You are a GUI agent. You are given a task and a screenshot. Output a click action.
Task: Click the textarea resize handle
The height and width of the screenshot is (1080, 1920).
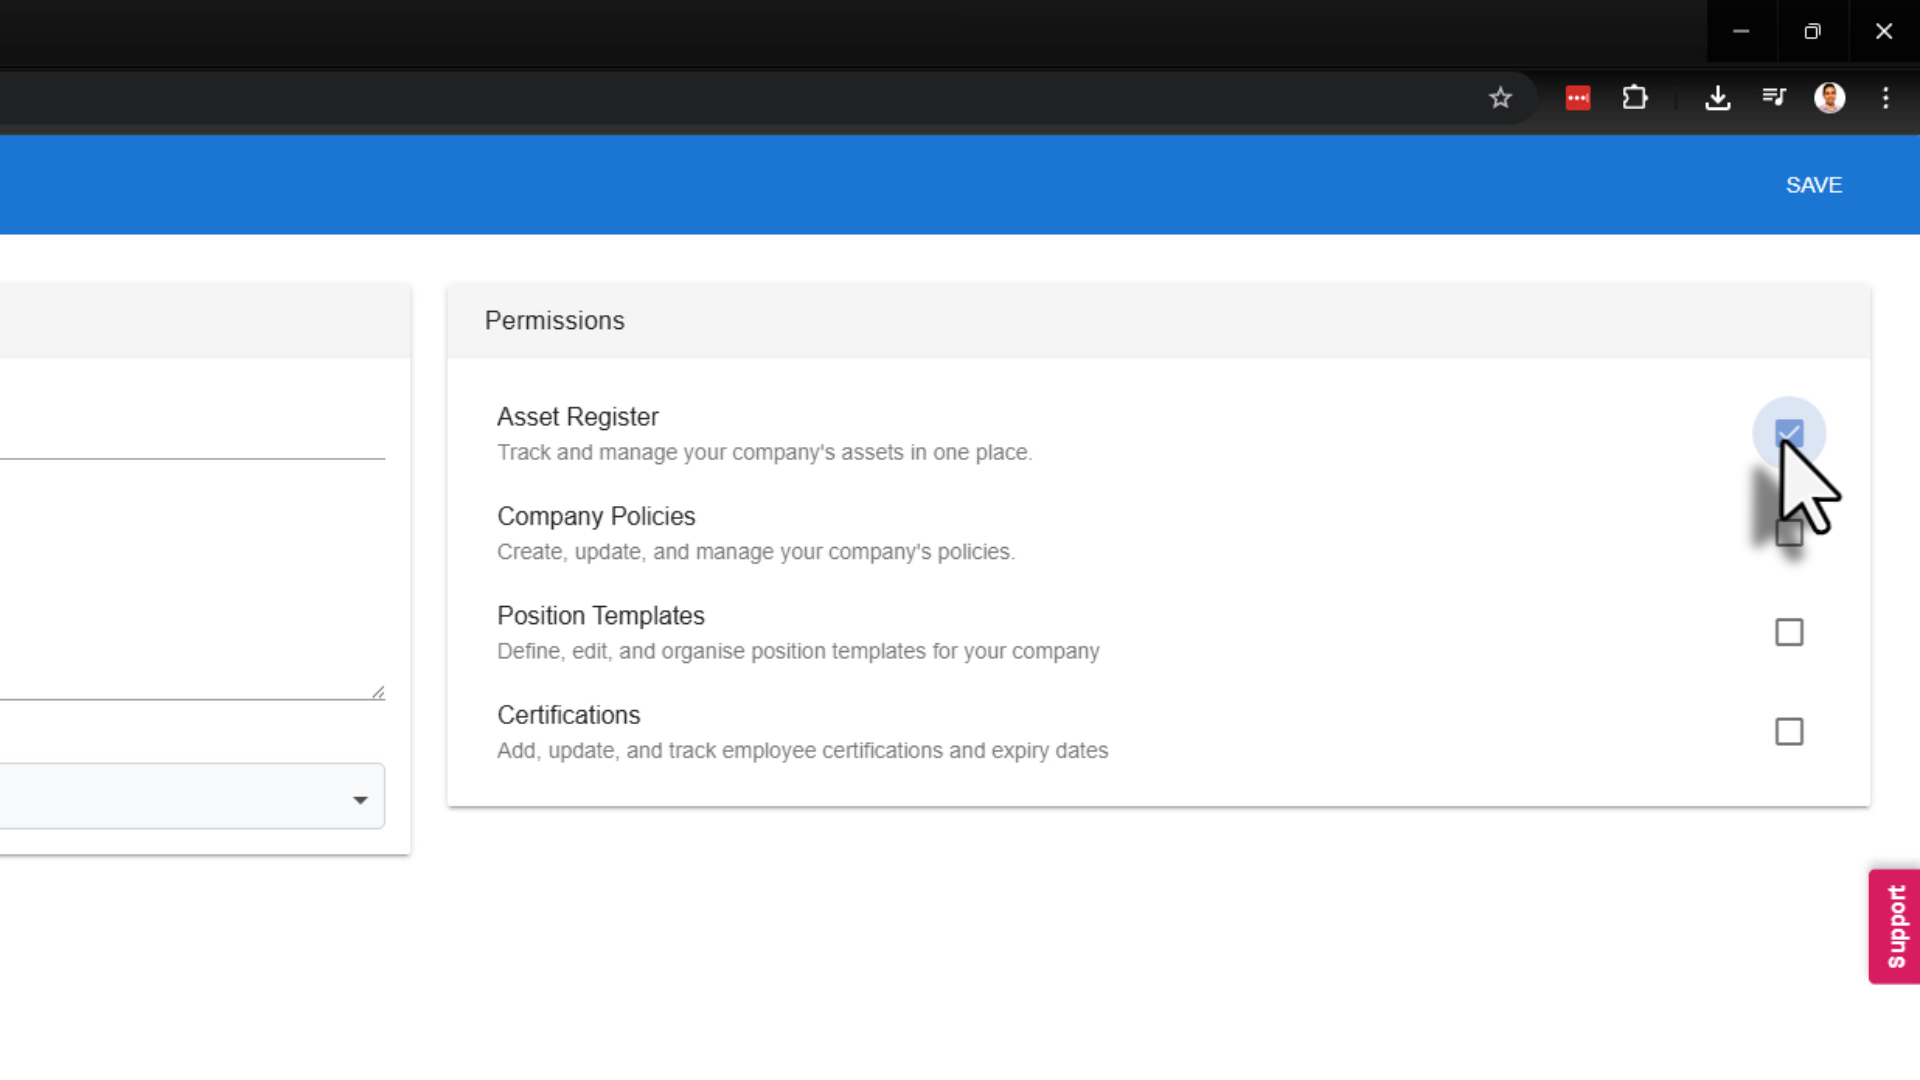coord(378,692)
